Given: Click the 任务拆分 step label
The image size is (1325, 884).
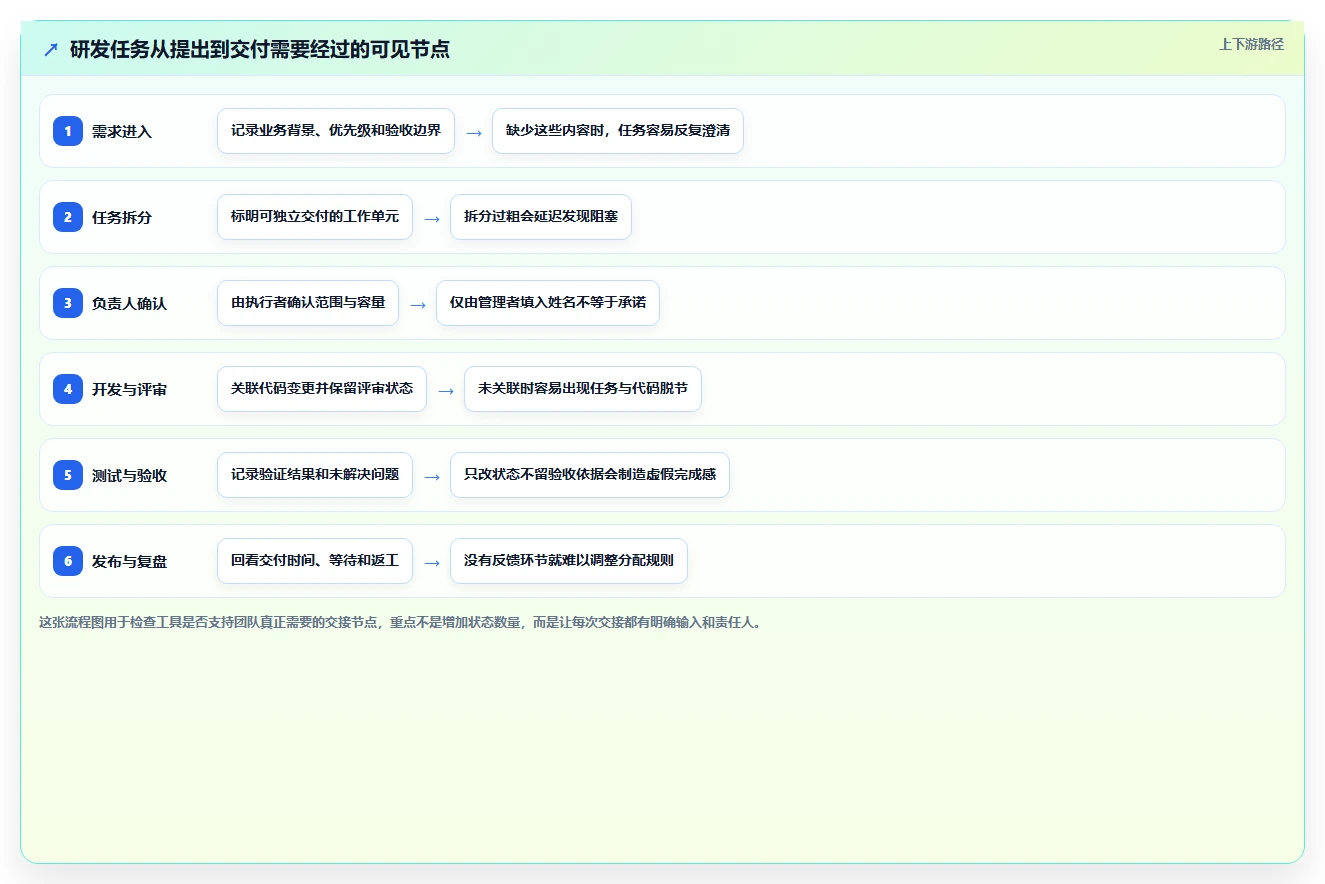Looking at the screenshot, I should [122, 217].
